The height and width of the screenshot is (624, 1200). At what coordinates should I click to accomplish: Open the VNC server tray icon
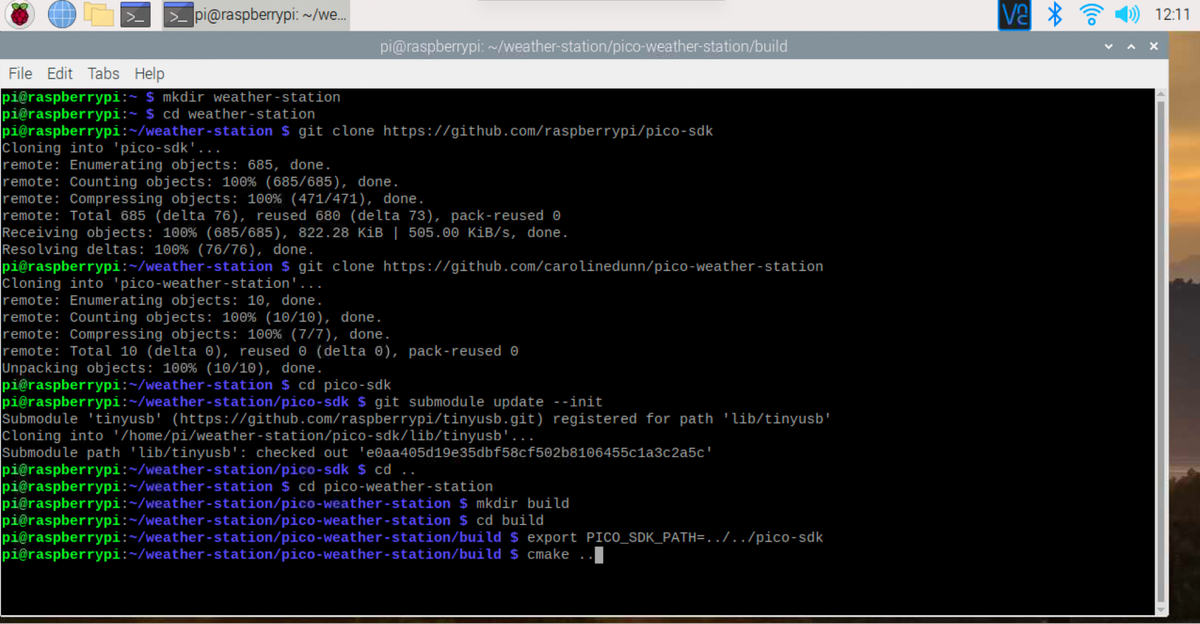[x=1014, y=14]
